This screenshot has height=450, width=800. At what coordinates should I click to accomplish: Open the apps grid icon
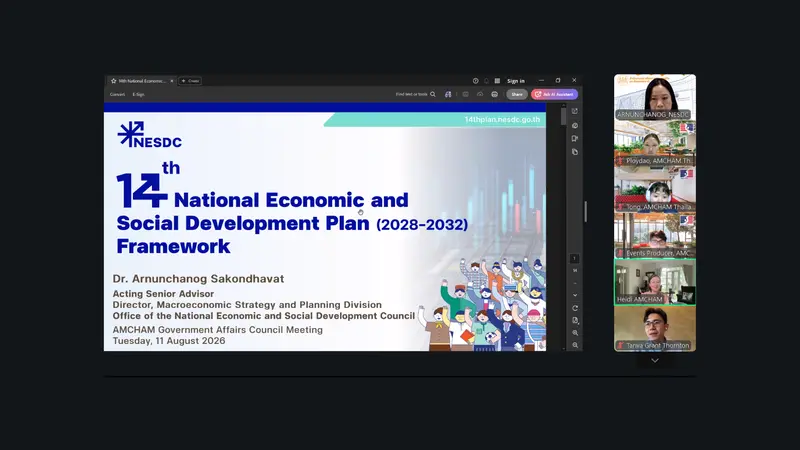pos(497,81)
